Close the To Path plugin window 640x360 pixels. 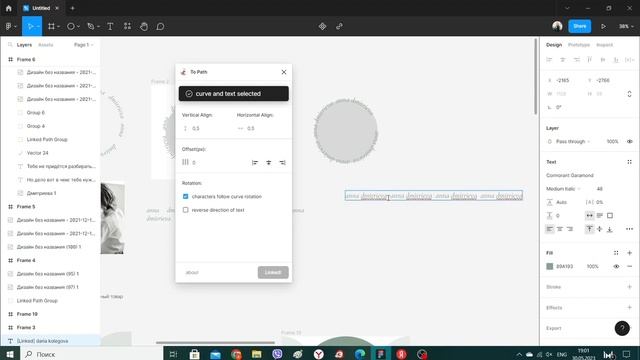point(284,72)
